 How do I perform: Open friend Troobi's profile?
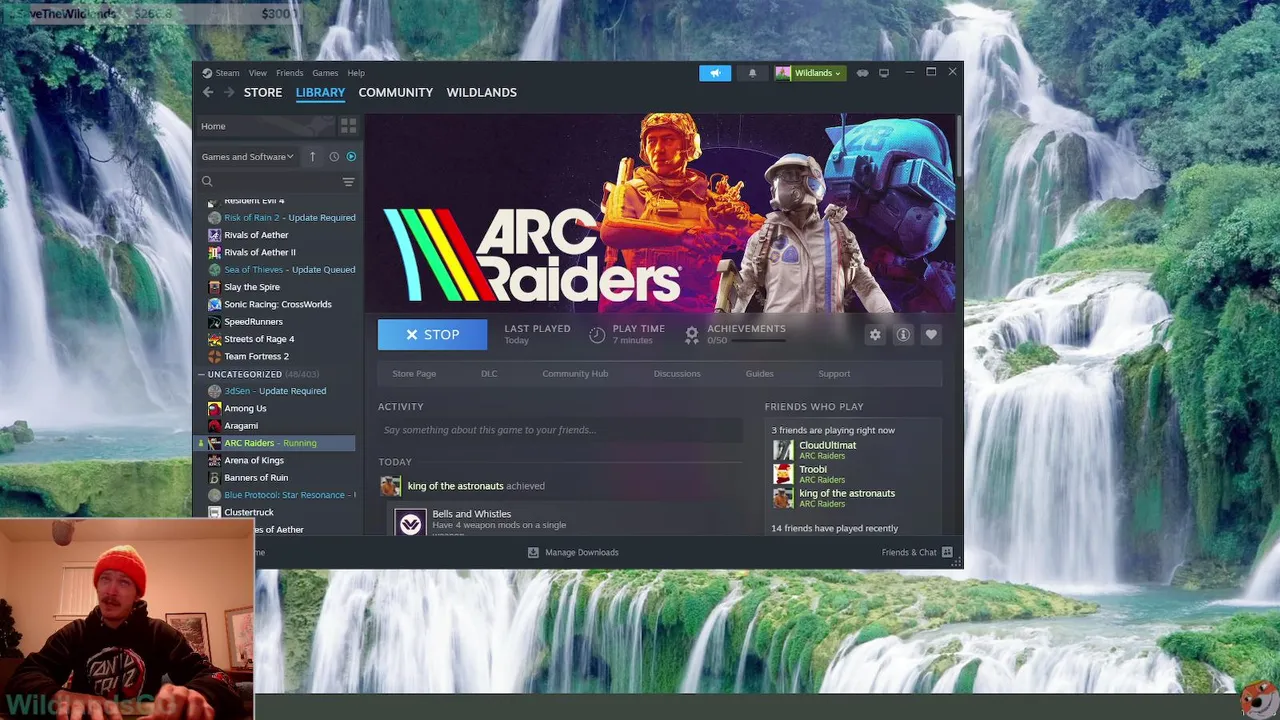pos(813,469)
